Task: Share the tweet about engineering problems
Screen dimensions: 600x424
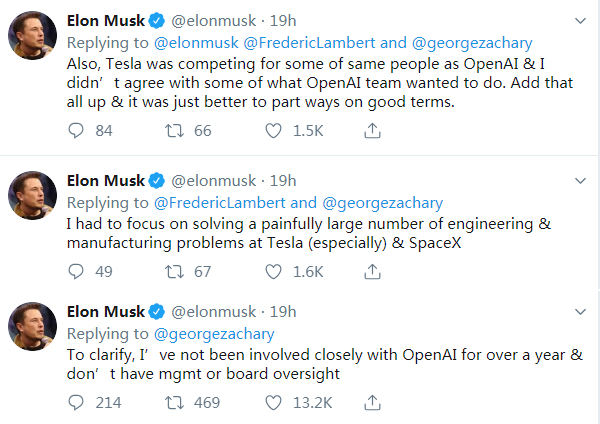Action: (372, 271)
